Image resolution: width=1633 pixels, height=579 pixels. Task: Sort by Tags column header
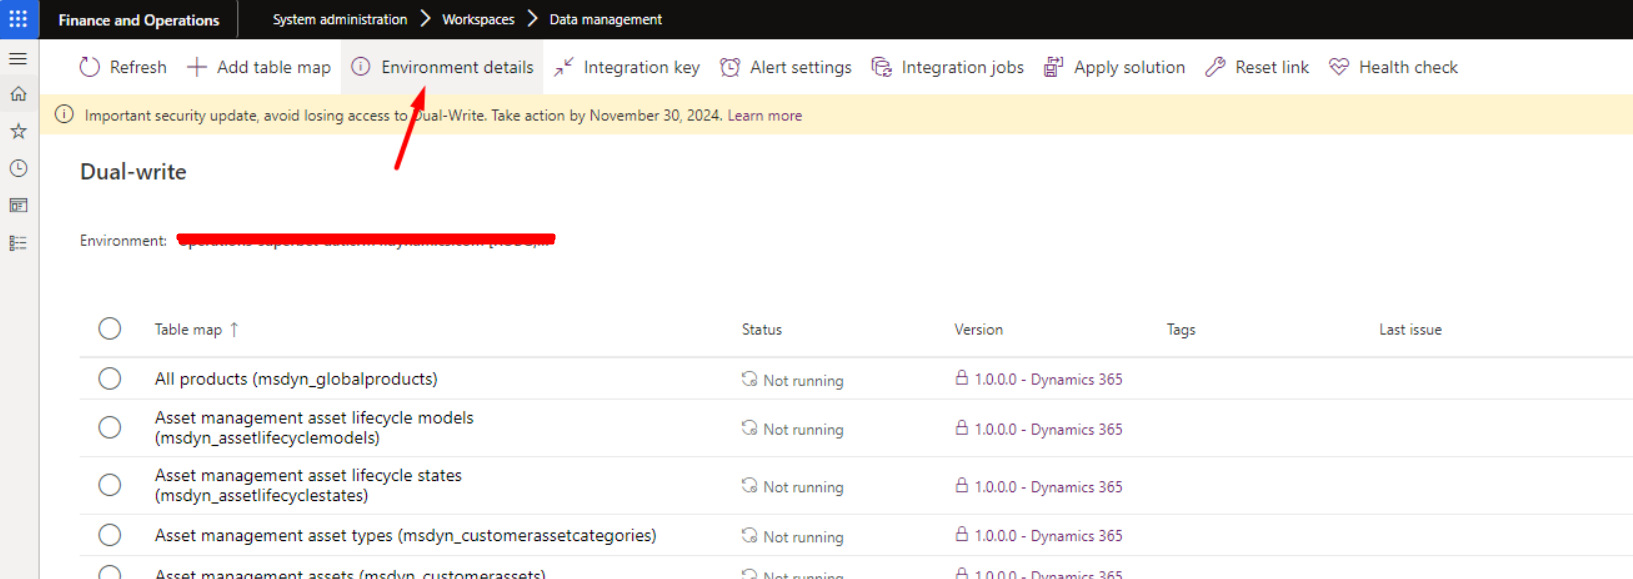pos(1181,329)
